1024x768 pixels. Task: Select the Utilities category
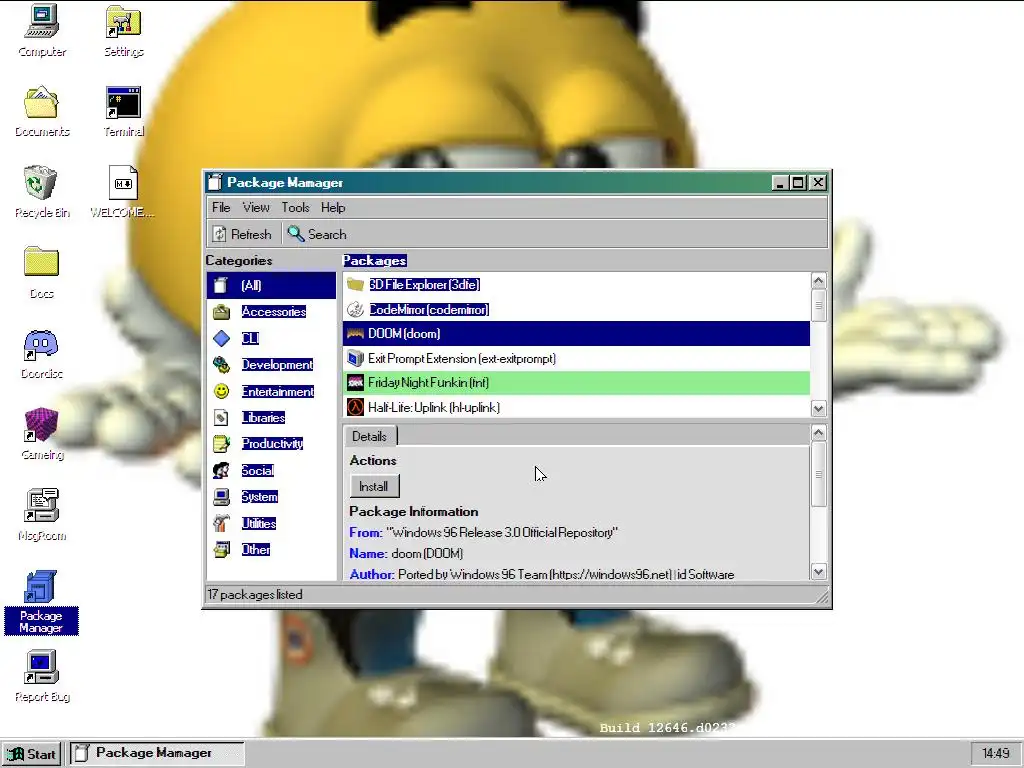272,523
